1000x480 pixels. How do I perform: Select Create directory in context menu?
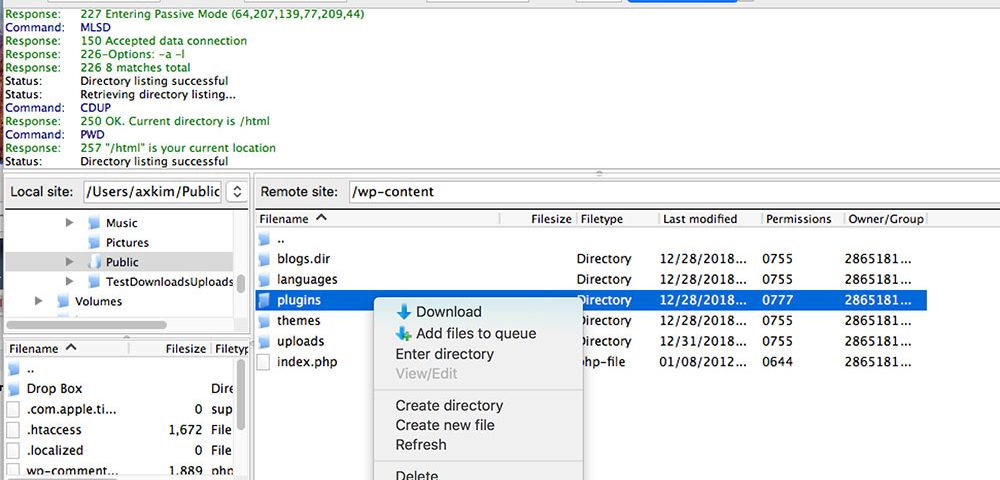pos(449,405)
